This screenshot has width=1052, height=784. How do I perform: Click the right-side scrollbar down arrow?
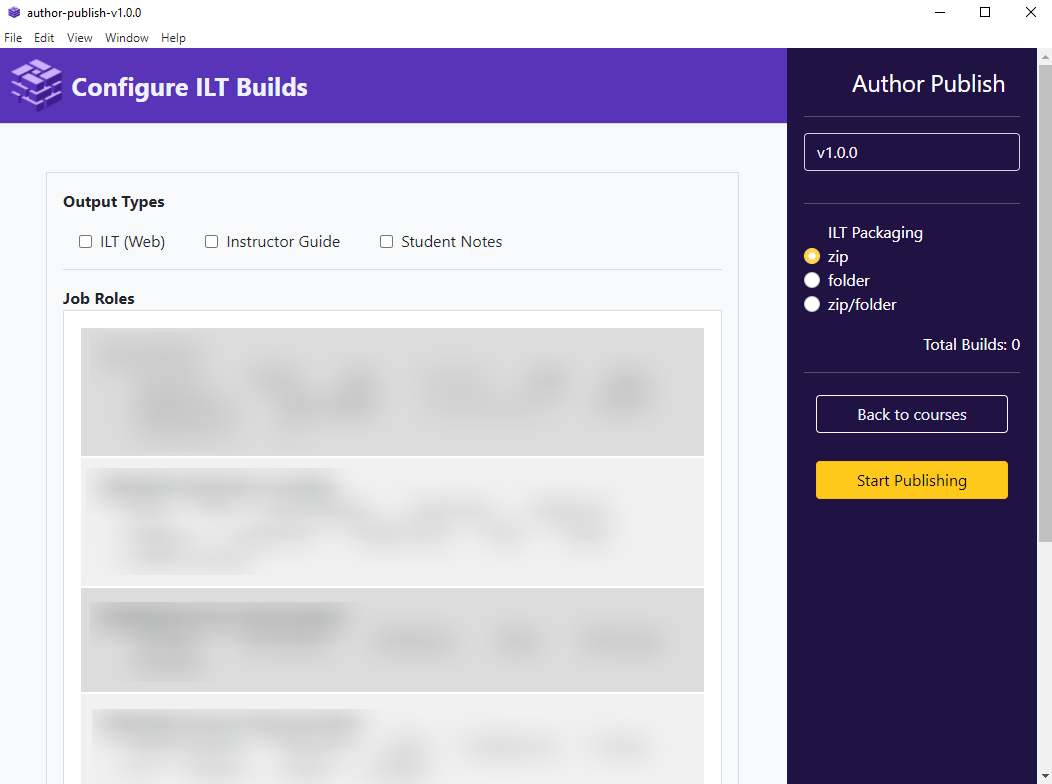[x=1044, y=775]
